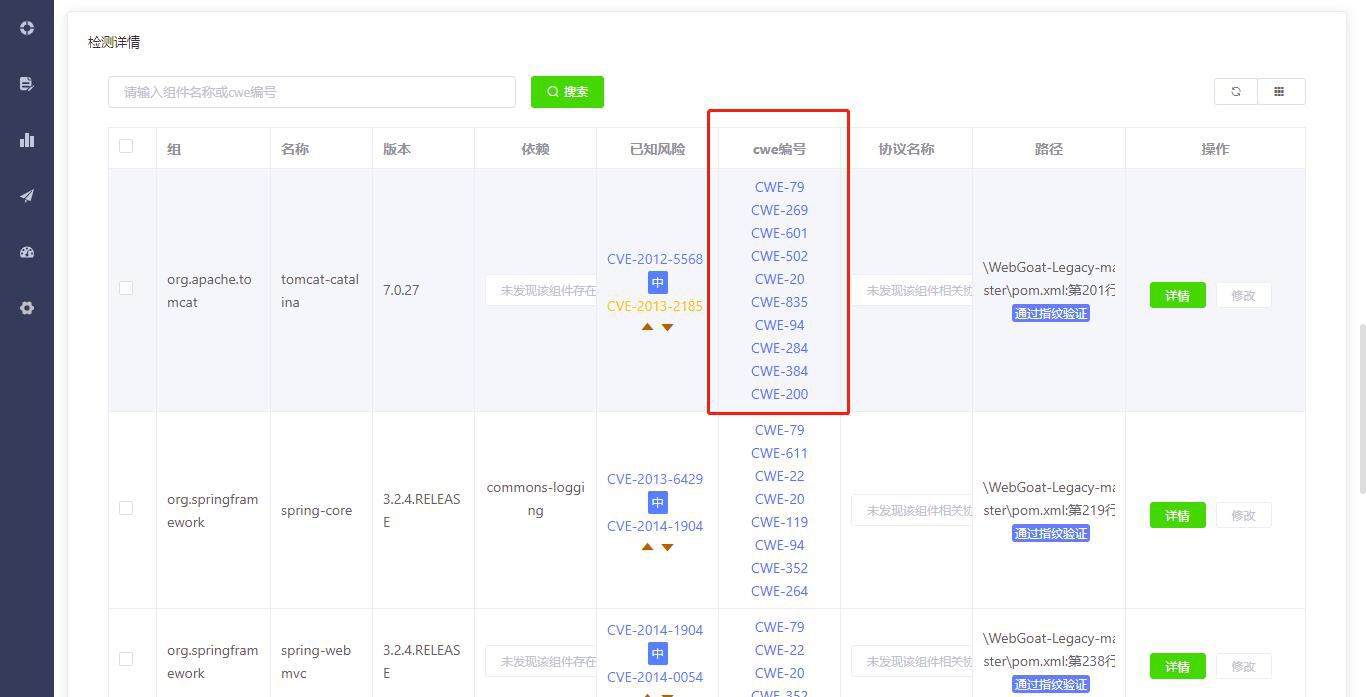Click version 7.0.27 cell
Image resolution: width=1366 pixels, height=697 pixels.
[x=401, y=290]
